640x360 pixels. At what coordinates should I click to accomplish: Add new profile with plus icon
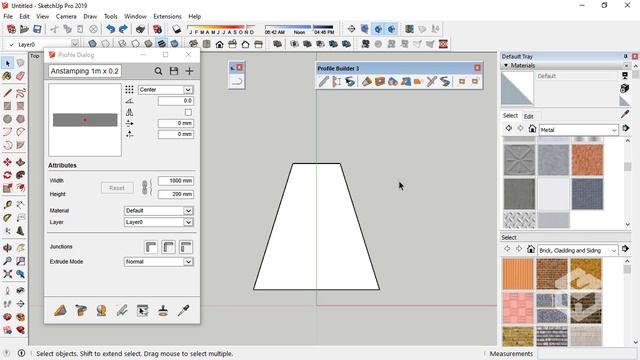[x=189, y=71]
